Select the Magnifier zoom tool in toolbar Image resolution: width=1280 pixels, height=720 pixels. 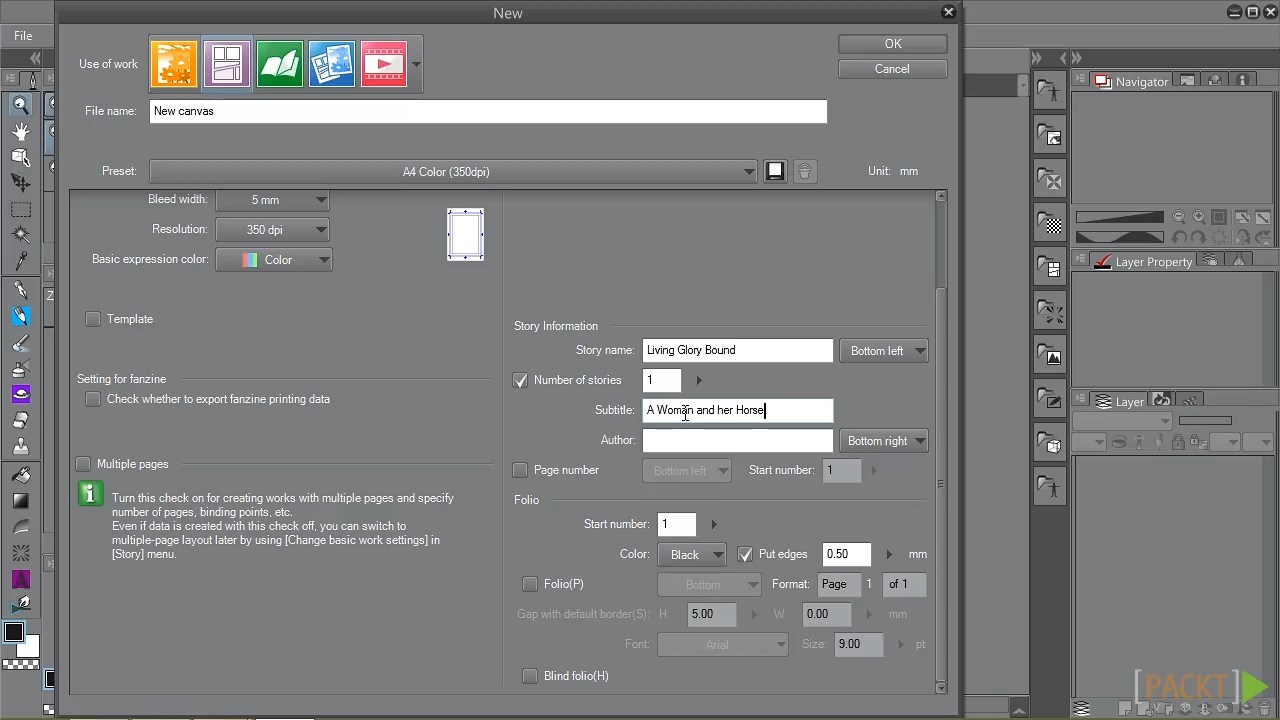[x=20, y=104]
